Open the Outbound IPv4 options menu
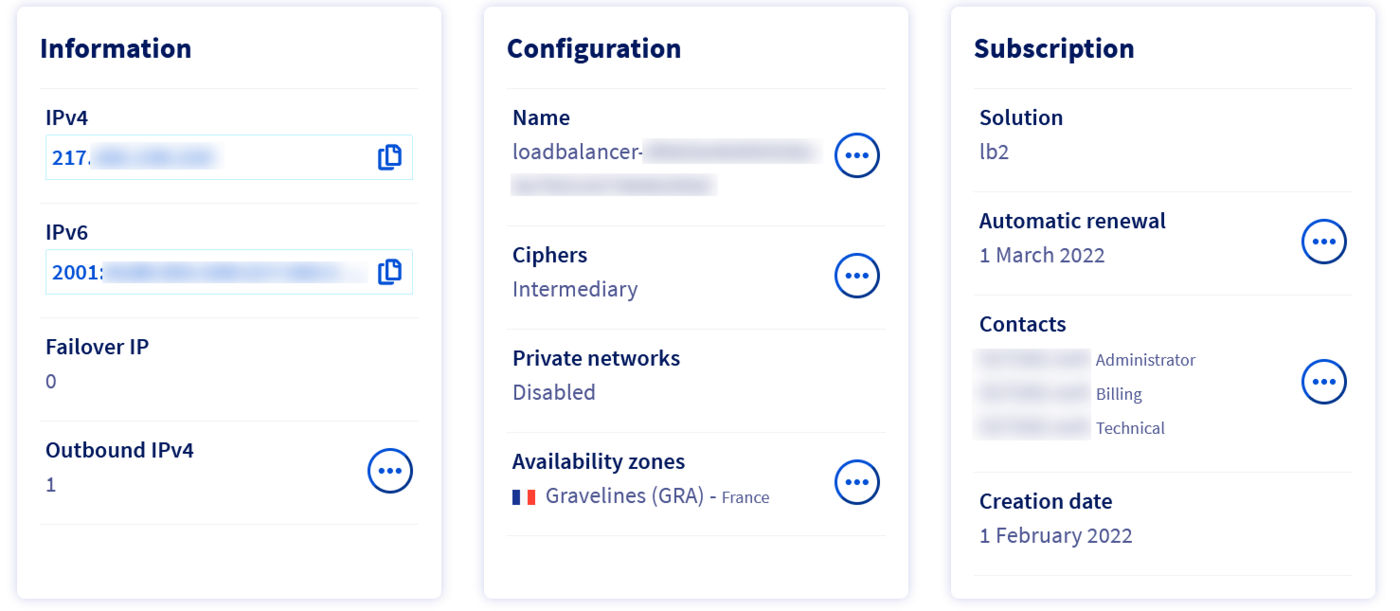This screenshot has height=611, width=1400. tap(389, 470)
